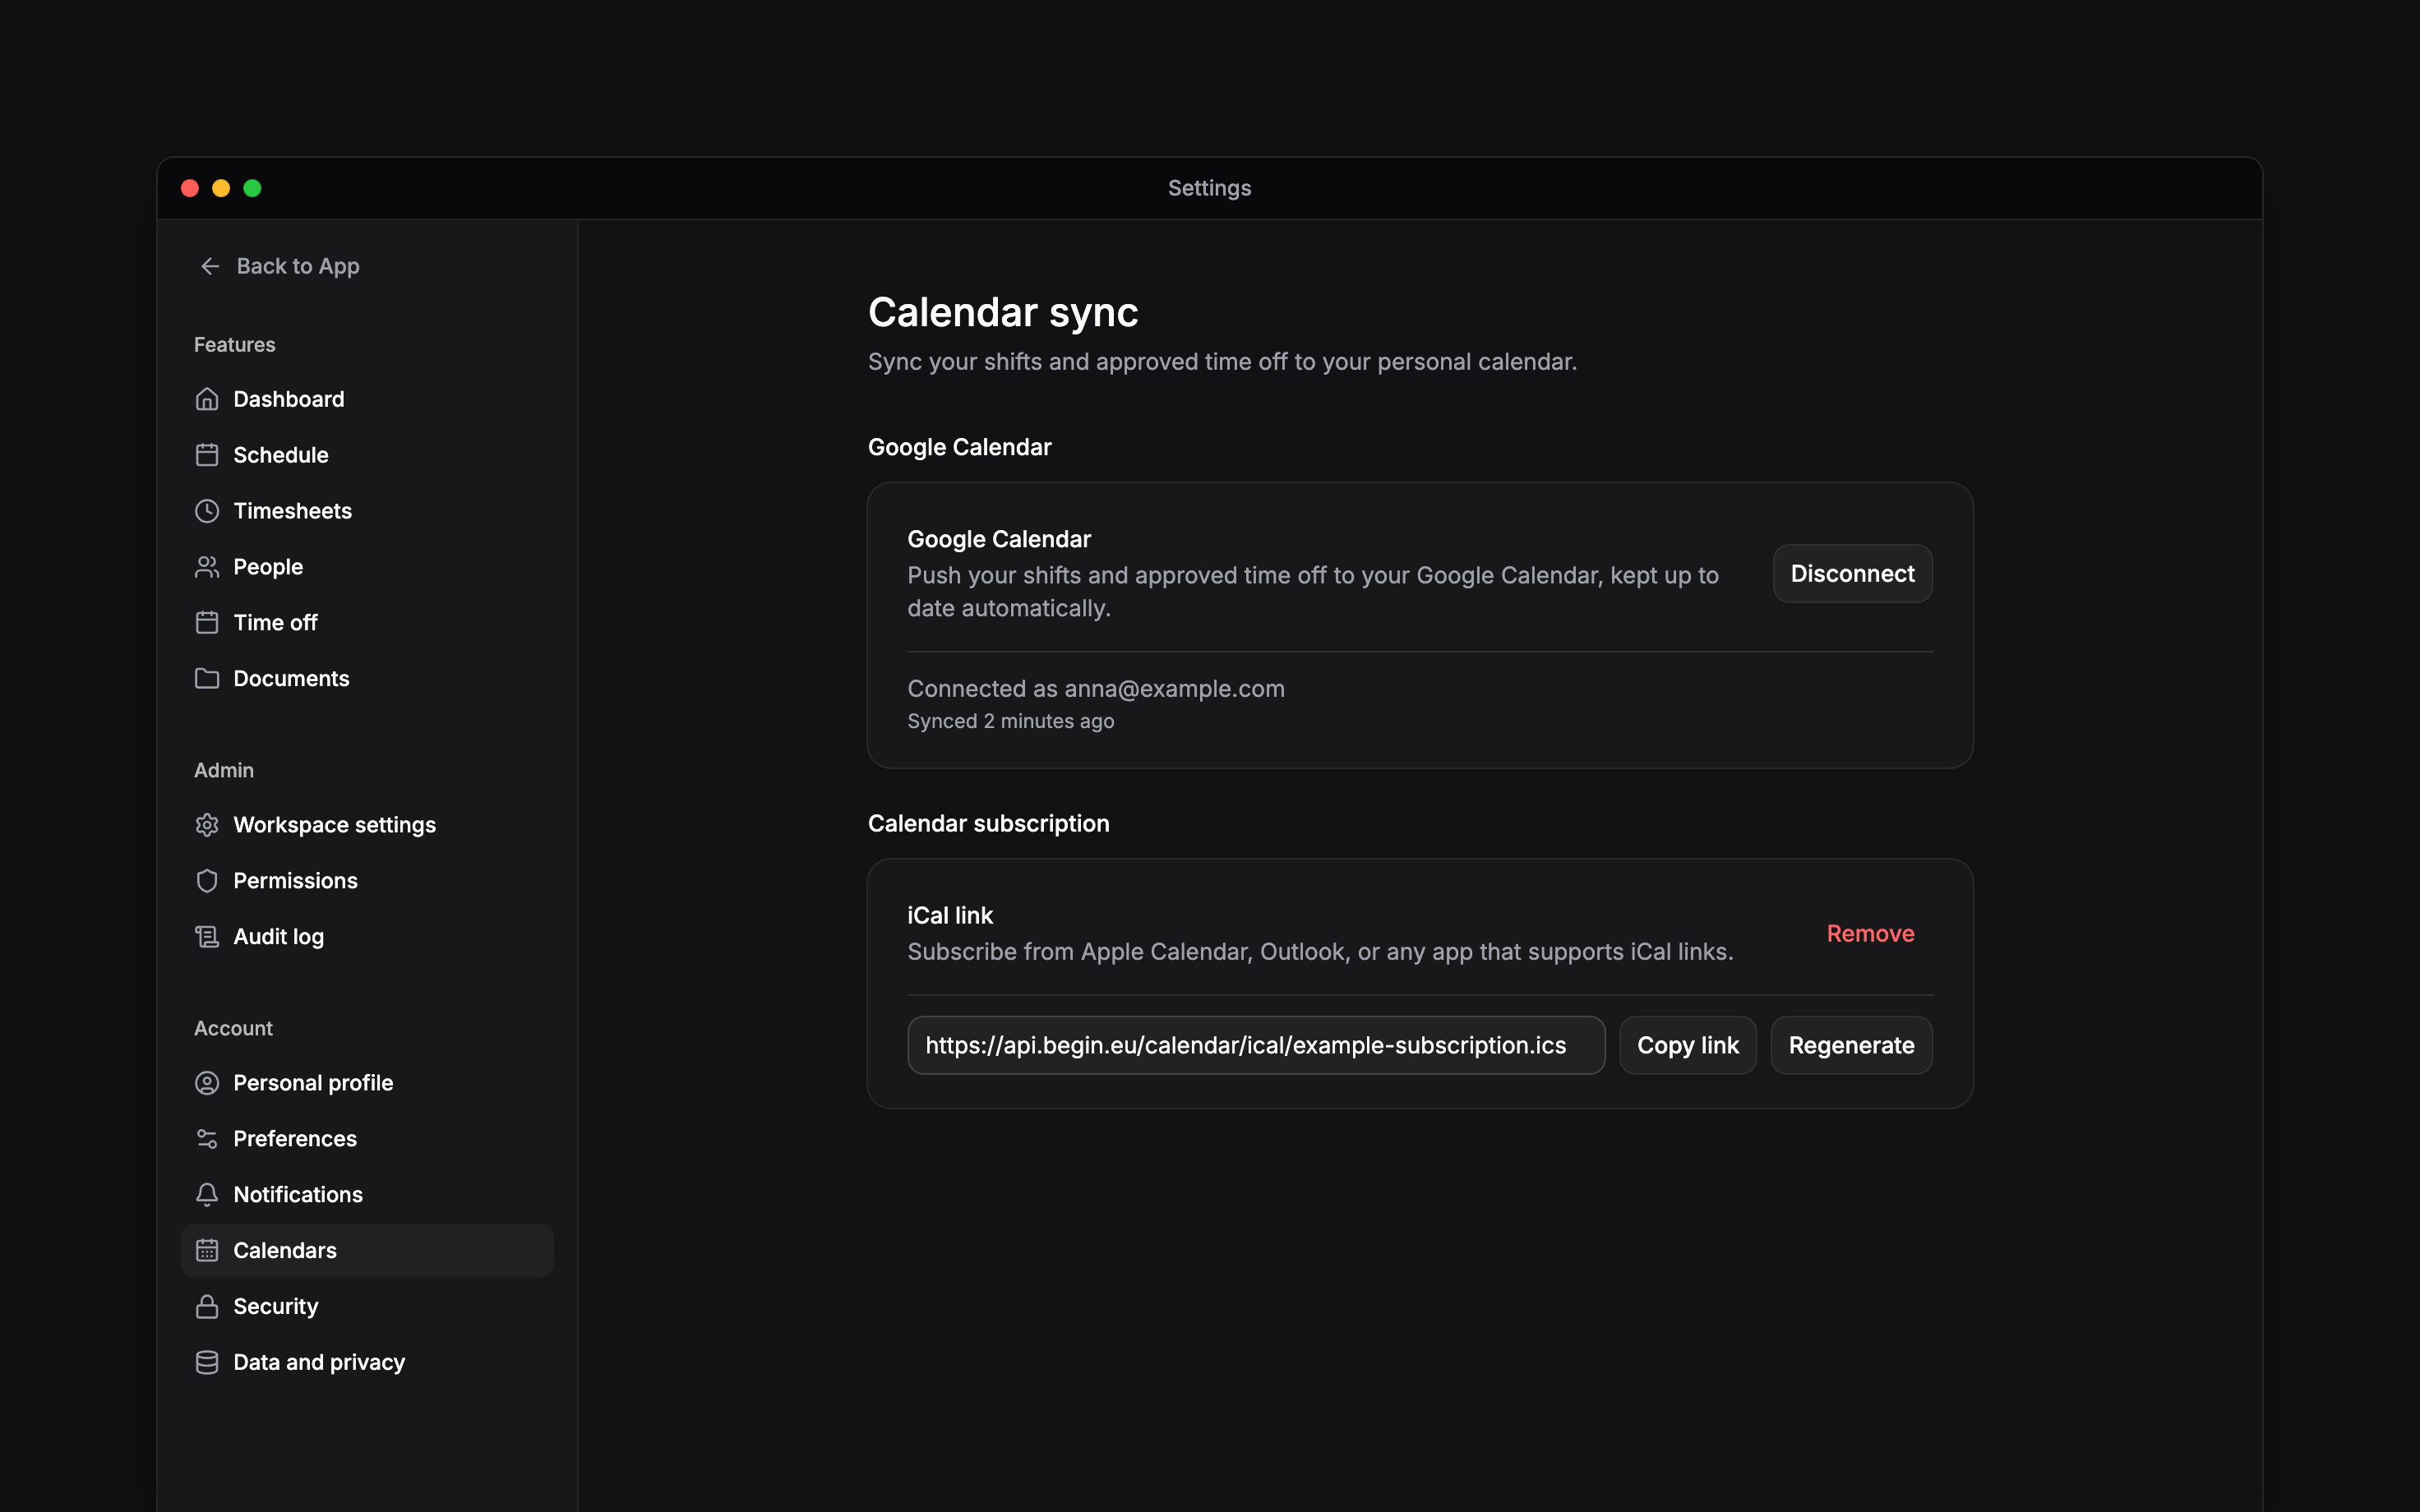
Task: Open the Security label
Action: pos(276,1307)
